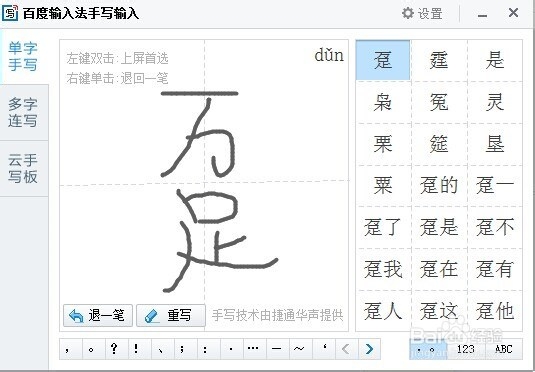Pick the phrase candidate 趸有
Image resolution: width=535 pixels, height=372 pixels.
click(x=495, y=269)
